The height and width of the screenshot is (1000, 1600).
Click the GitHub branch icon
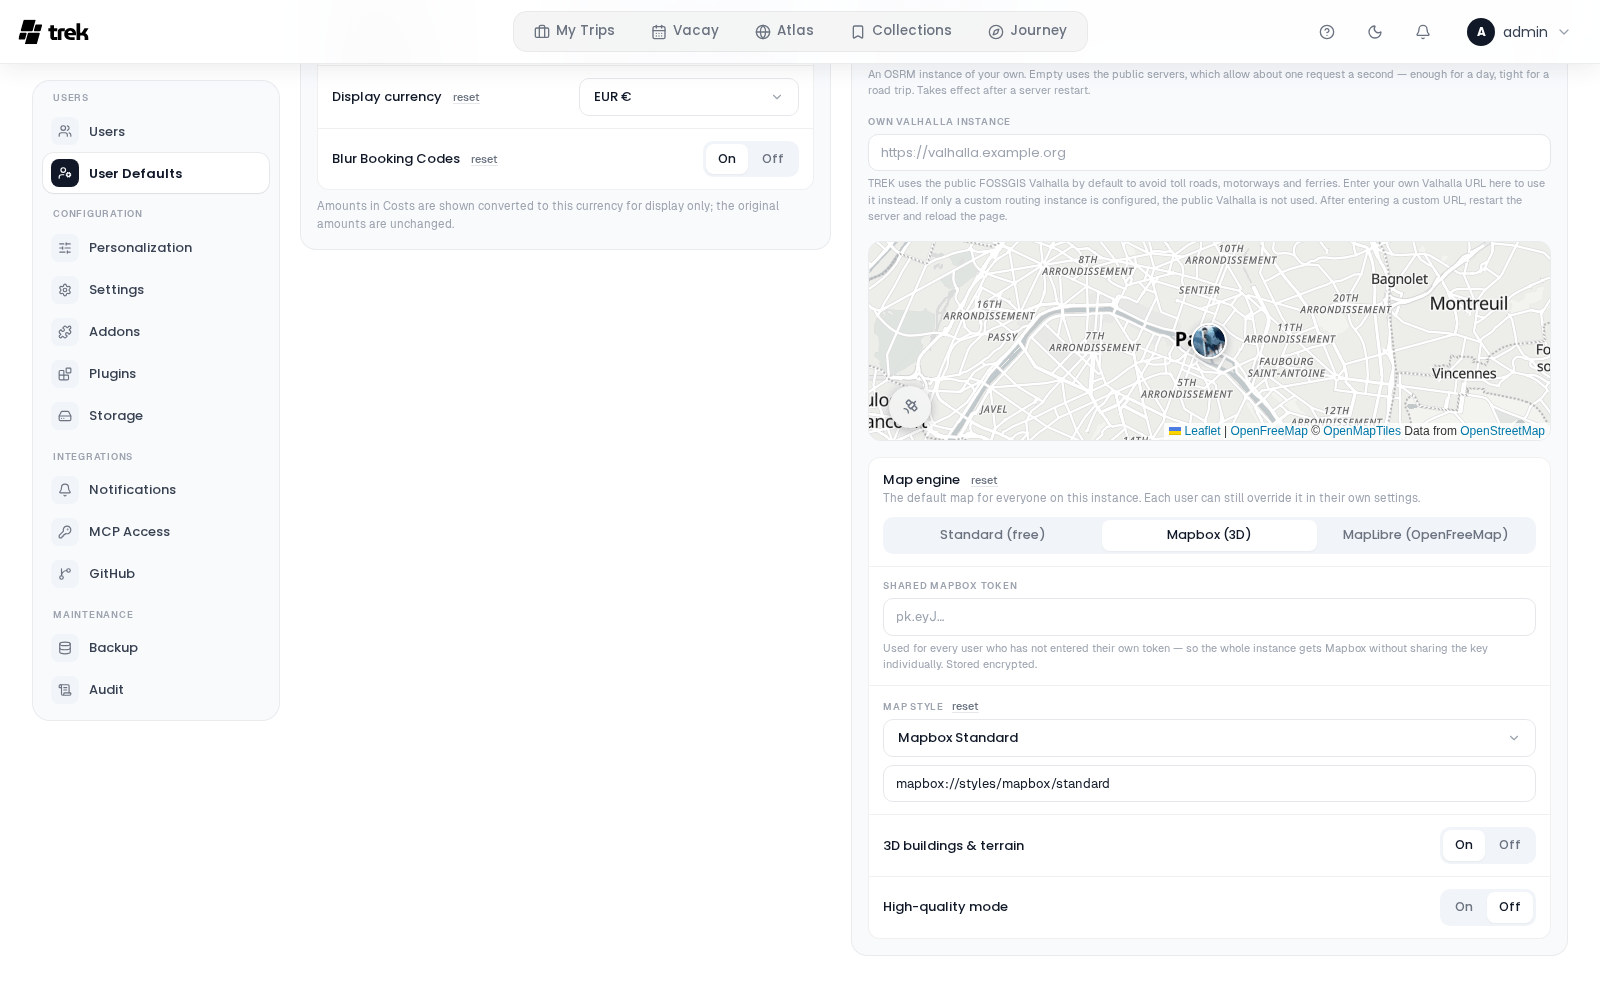[65, 573]
